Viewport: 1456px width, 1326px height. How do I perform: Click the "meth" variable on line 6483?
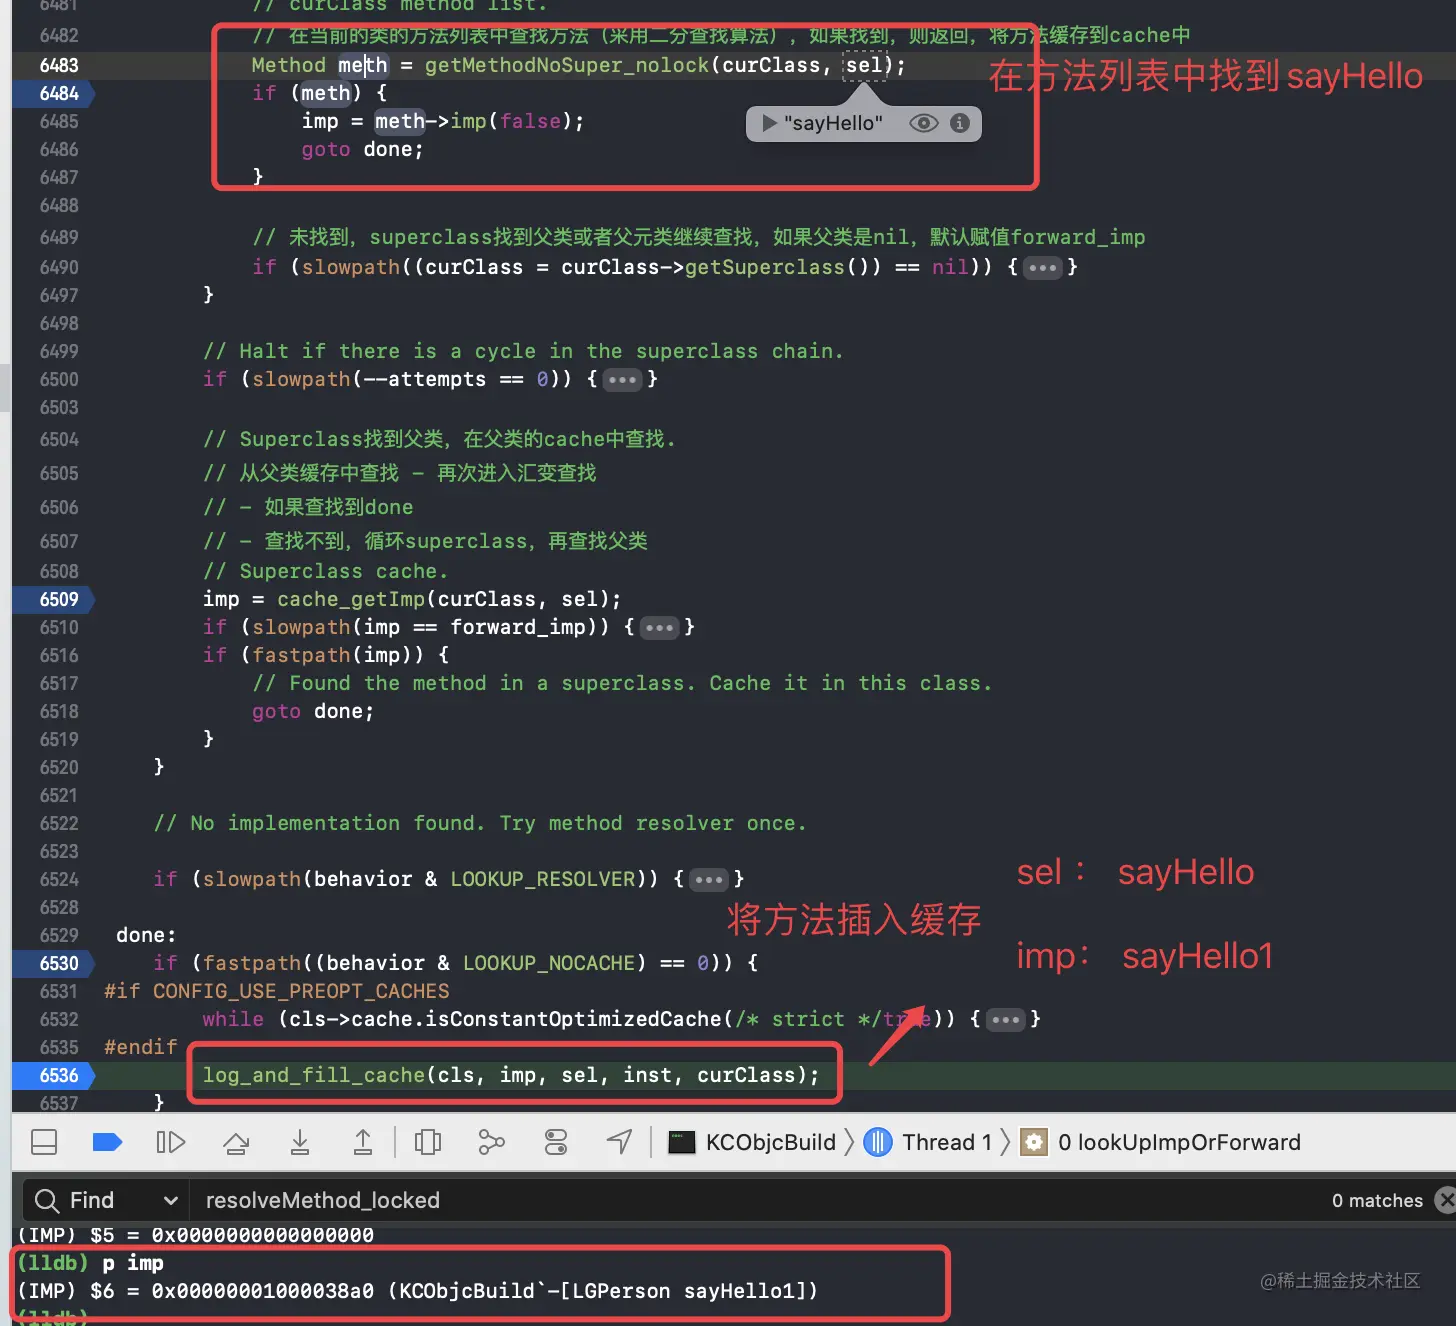point(362,65)
